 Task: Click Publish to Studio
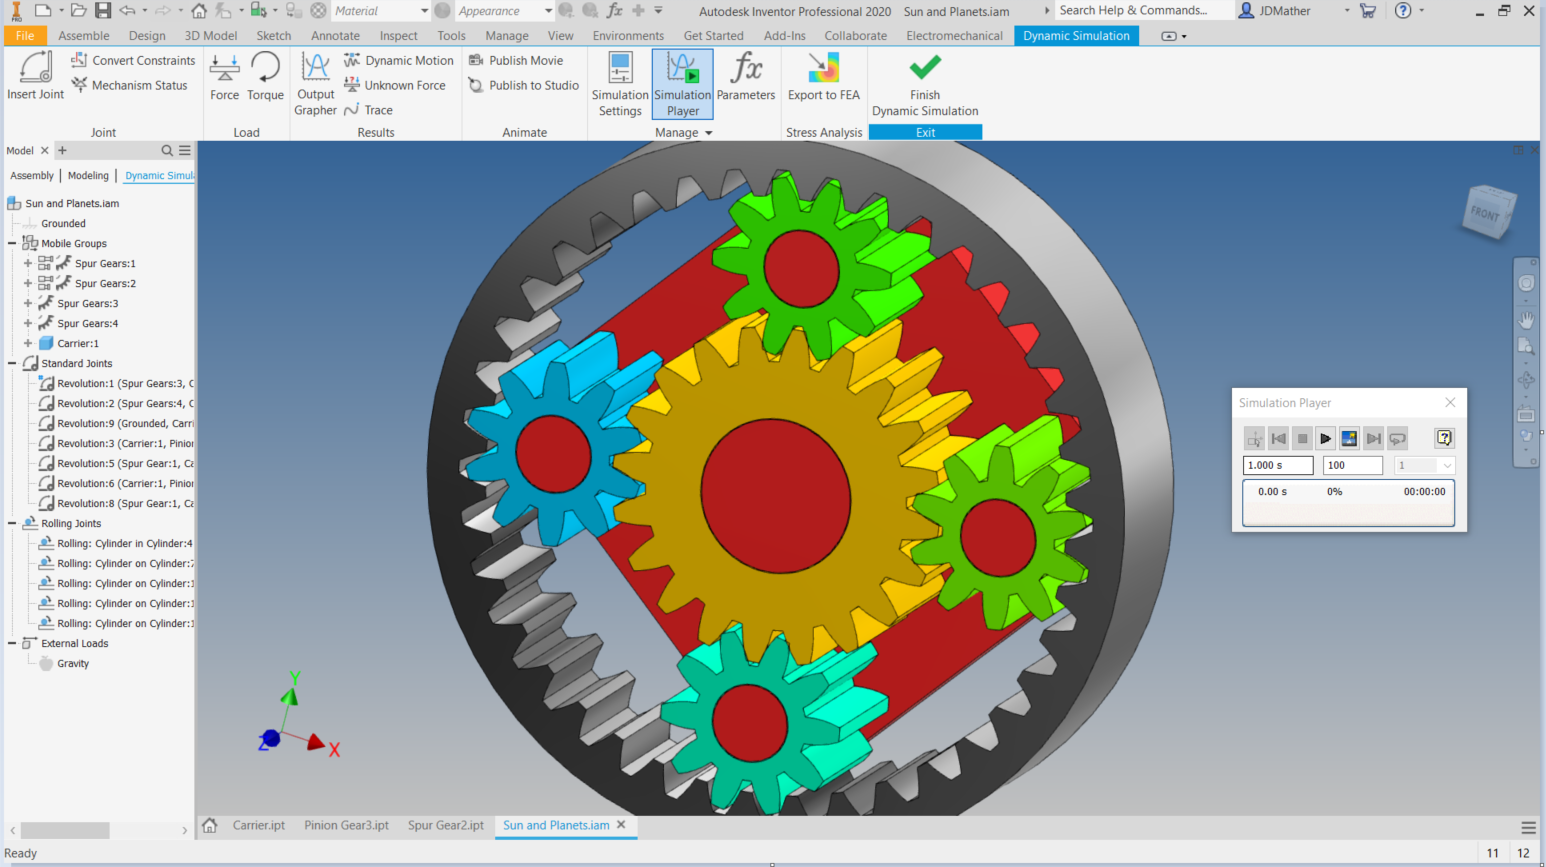click(524, 85)
